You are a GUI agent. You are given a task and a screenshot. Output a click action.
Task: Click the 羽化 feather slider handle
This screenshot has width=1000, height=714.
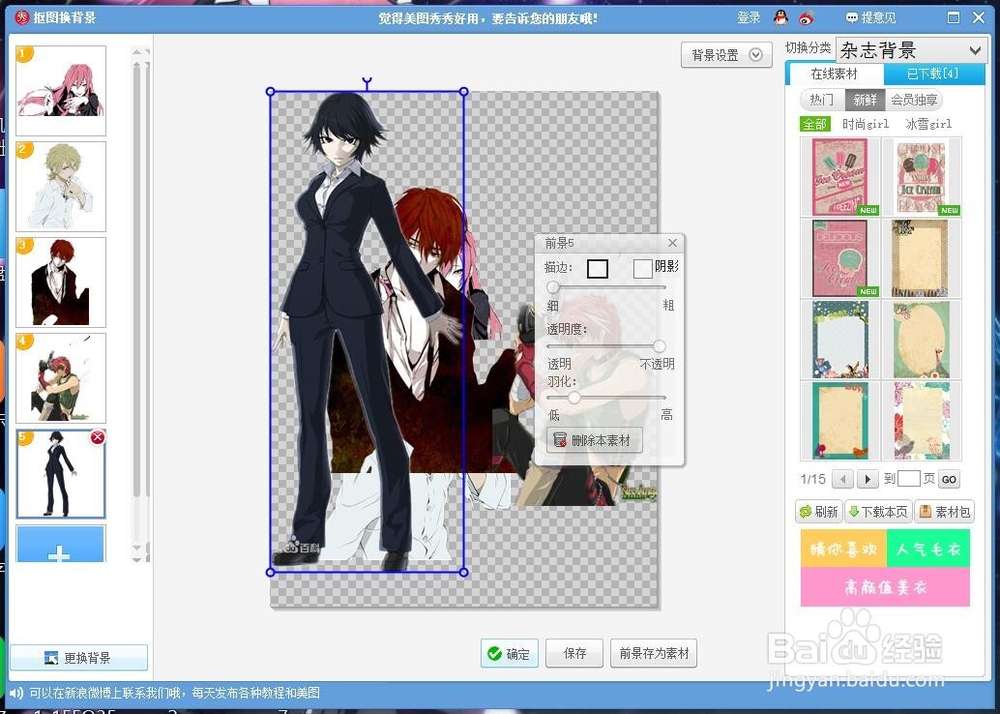pyautogui.click(x=574, y=398)
